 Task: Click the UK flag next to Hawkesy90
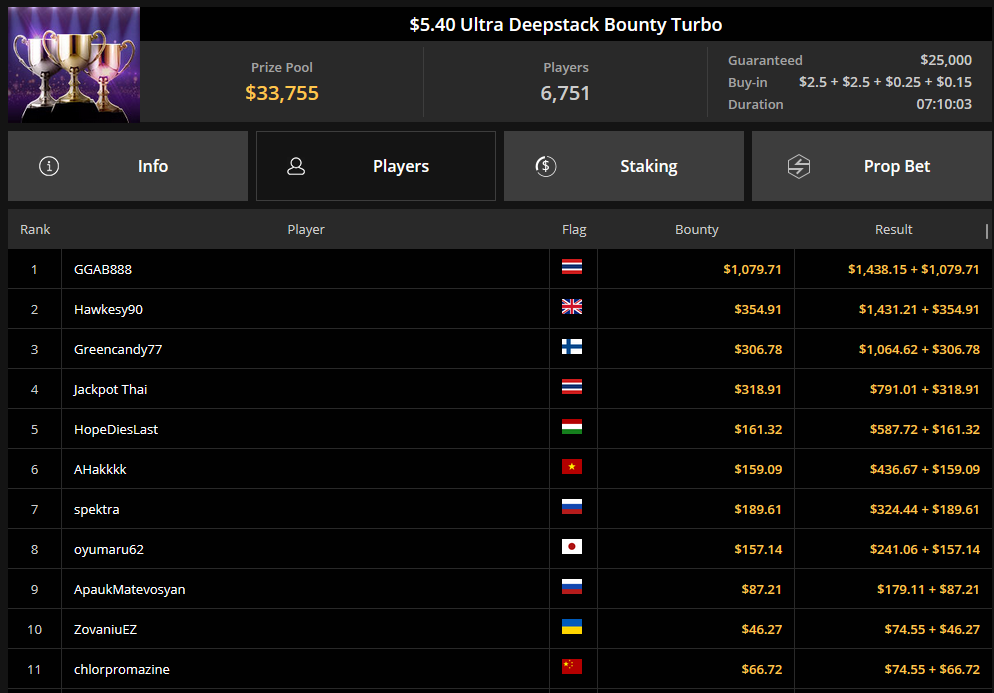[572, 307]
